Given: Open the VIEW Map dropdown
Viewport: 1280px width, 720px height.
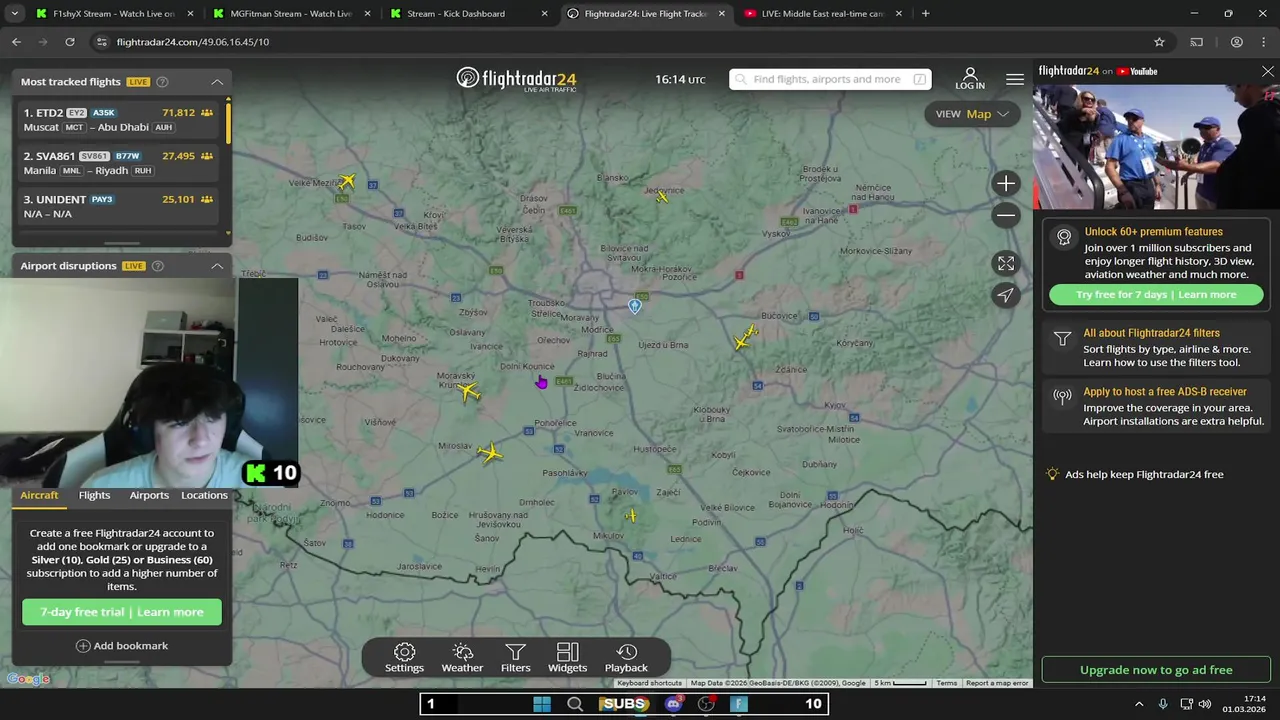Looking at the screenshot, I should (x=972, y=114).
